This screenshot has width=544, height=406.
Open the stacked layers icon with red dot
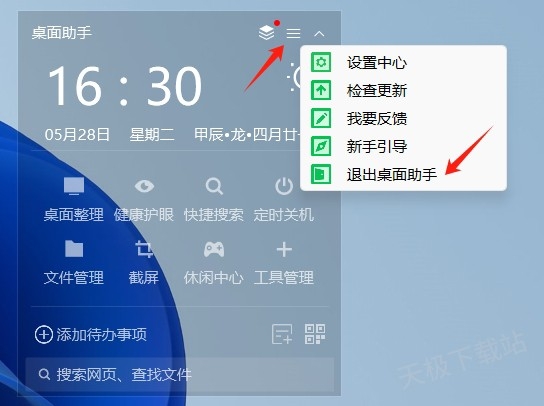(x=266, y=33)
